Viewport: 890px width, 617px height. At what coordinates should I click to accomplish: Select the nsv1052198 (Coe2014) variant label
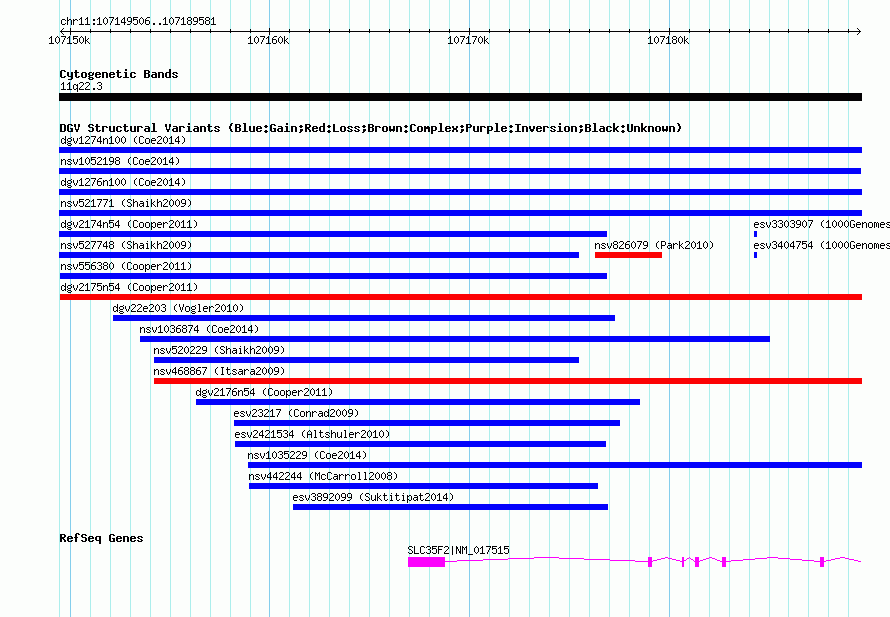click(x=120, y=161)
